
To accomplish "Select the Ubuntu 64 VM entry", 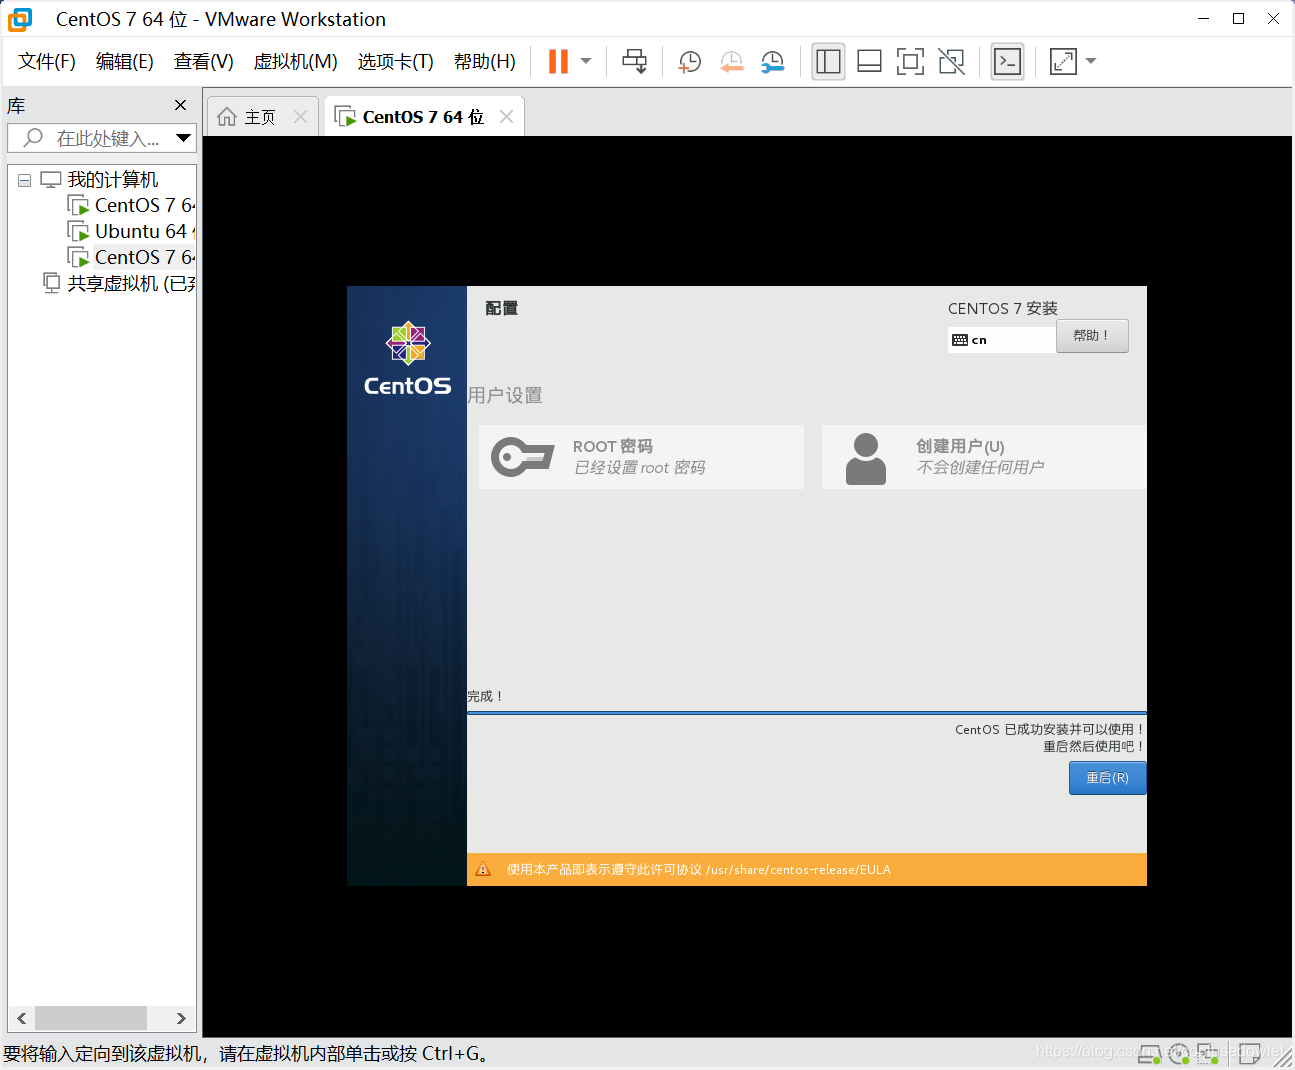I will (144, 232).
